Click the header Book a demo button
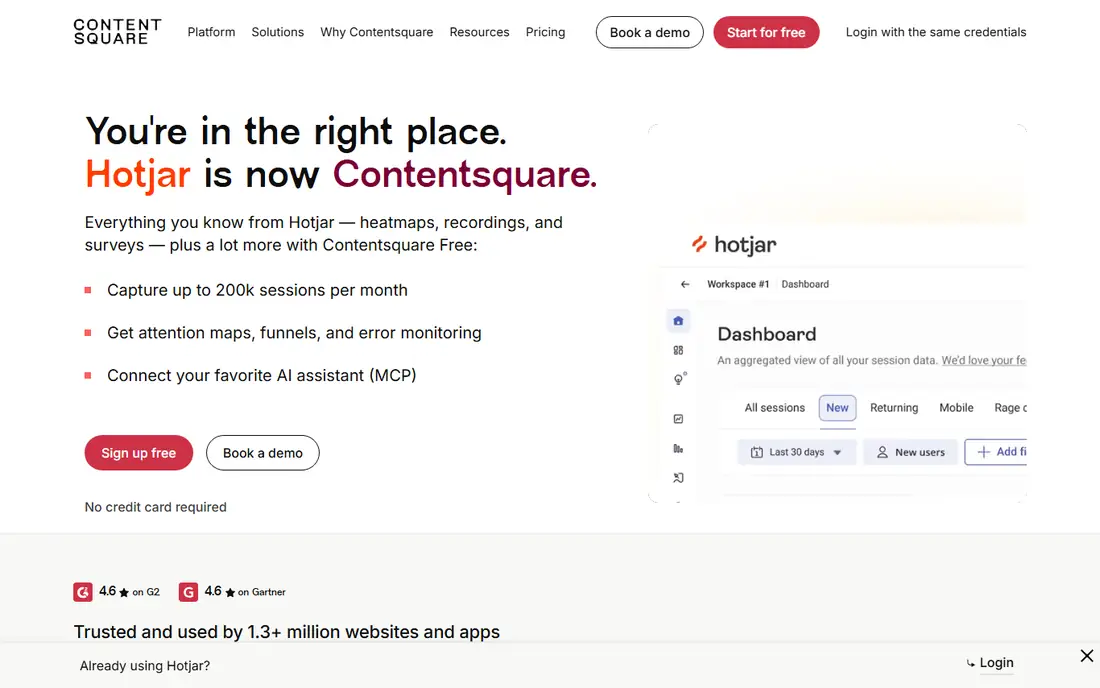Screen dimensions: 1100x688 650,32
